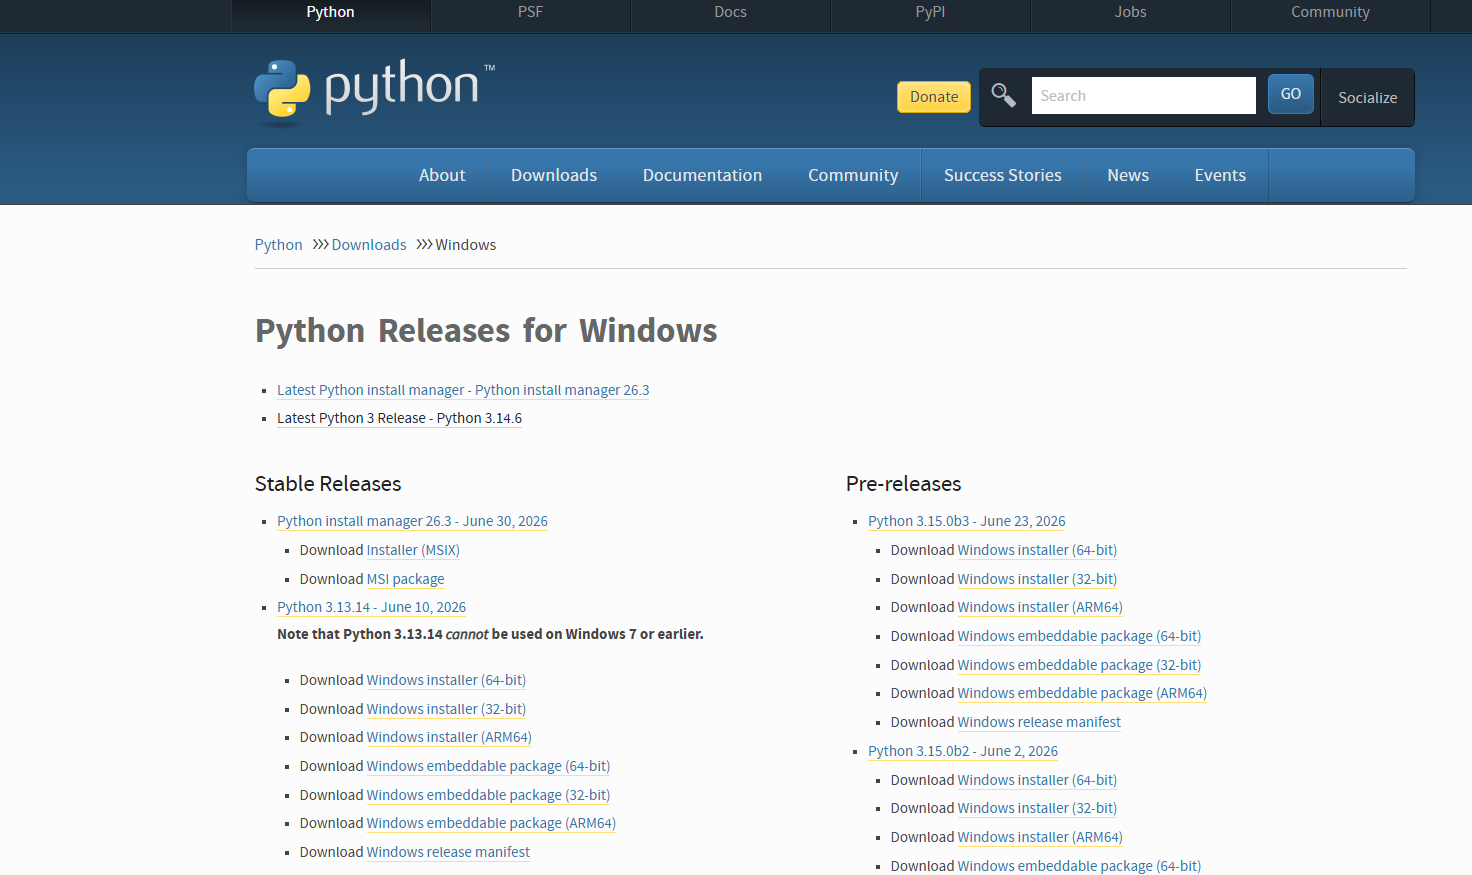1472x875 pixels.
Task: Download 3.15.0b3 Windows release manifest
Action: 1039,722
